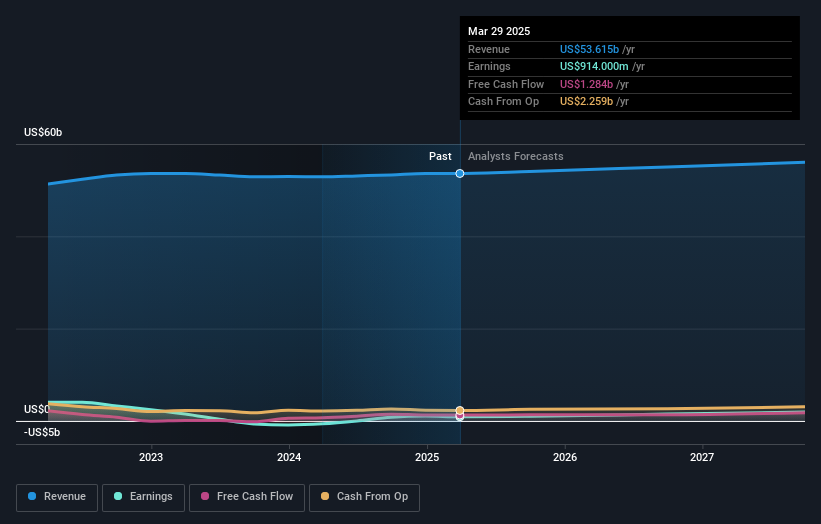The image size is (821, 524).
Task: Click the 'Earnings' row label in tooltip
Action: click(x=489, y=66)
